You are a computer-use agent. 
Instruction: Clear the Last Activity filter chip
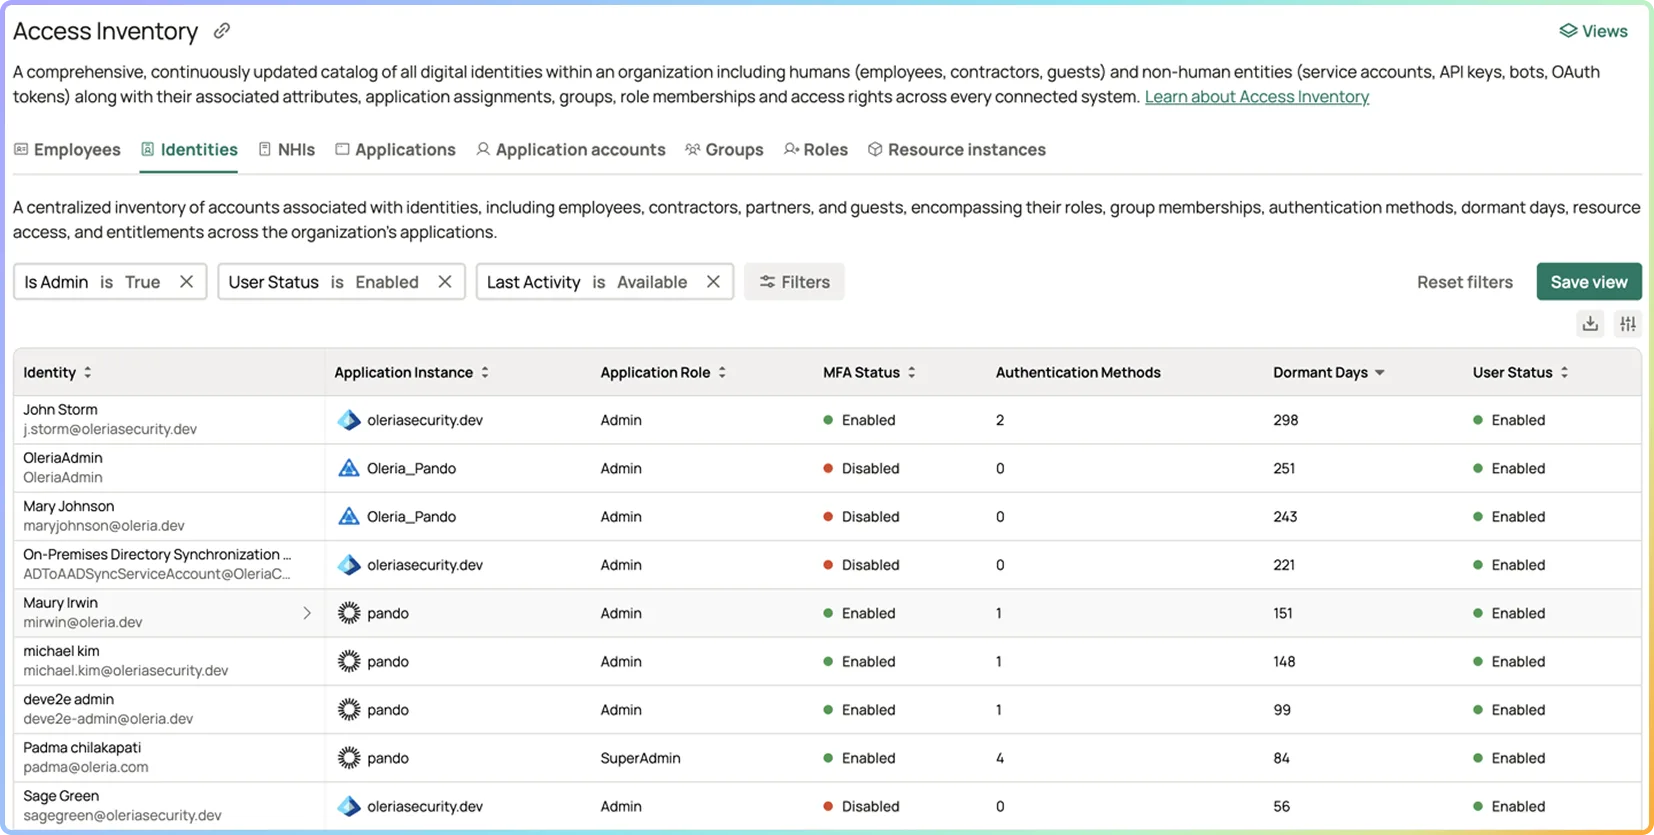713,282
